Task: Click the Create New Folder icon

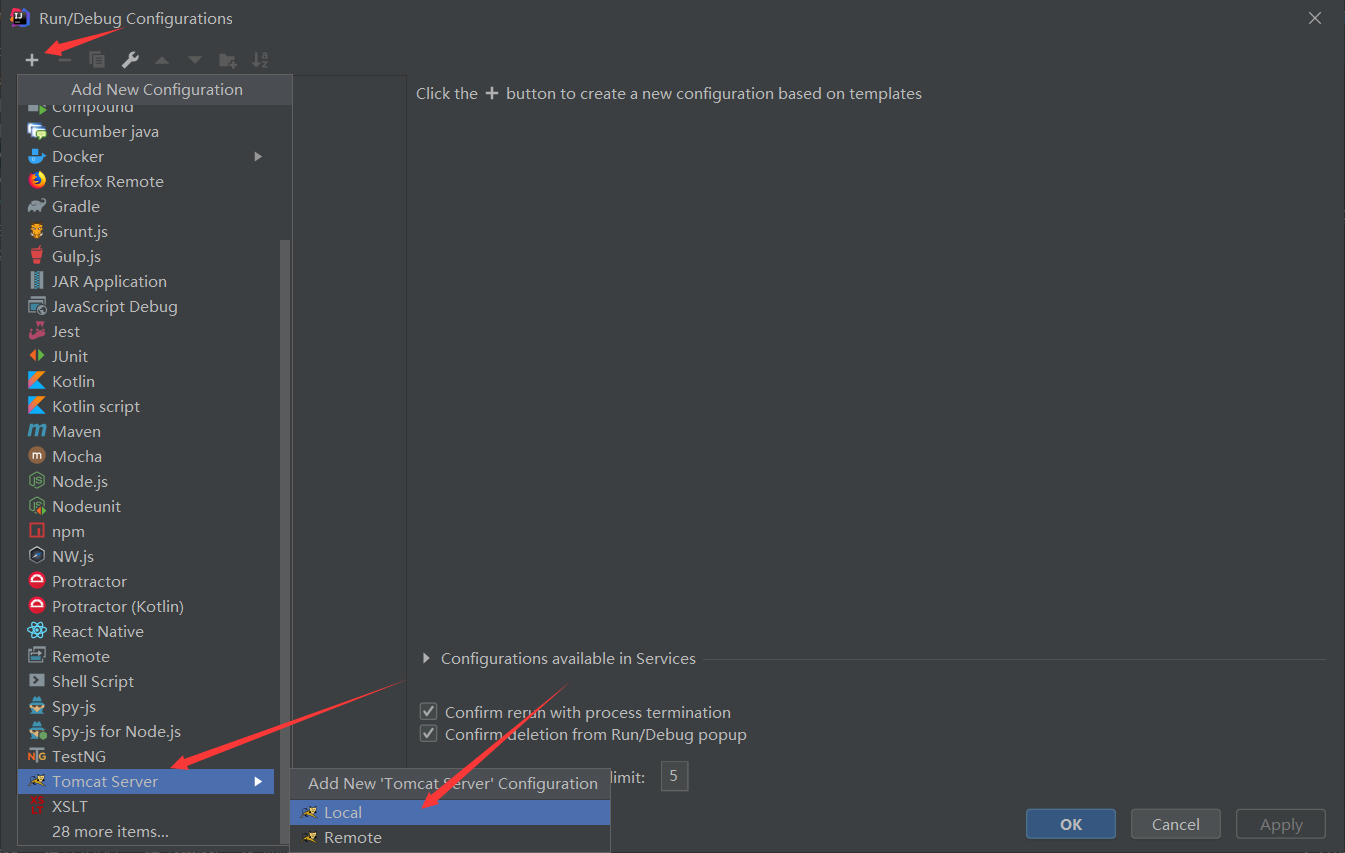Action: [228, 60]
